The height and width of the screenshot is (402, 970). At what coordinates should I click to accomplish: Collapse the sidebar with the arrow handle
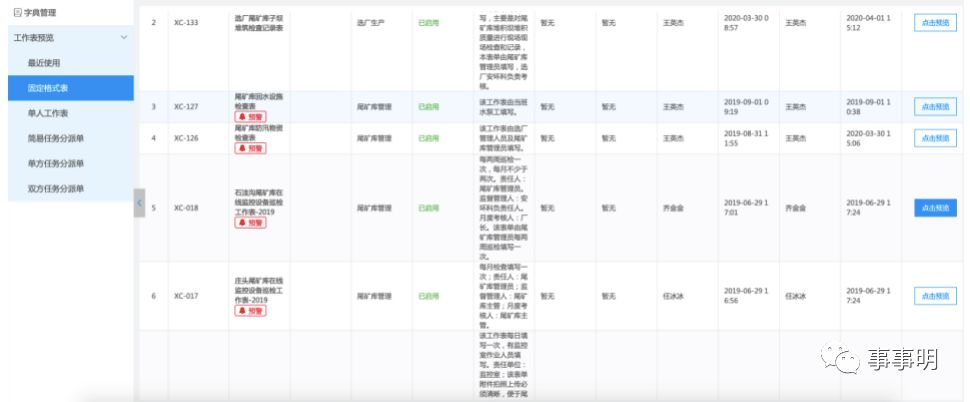pos(139,203)
